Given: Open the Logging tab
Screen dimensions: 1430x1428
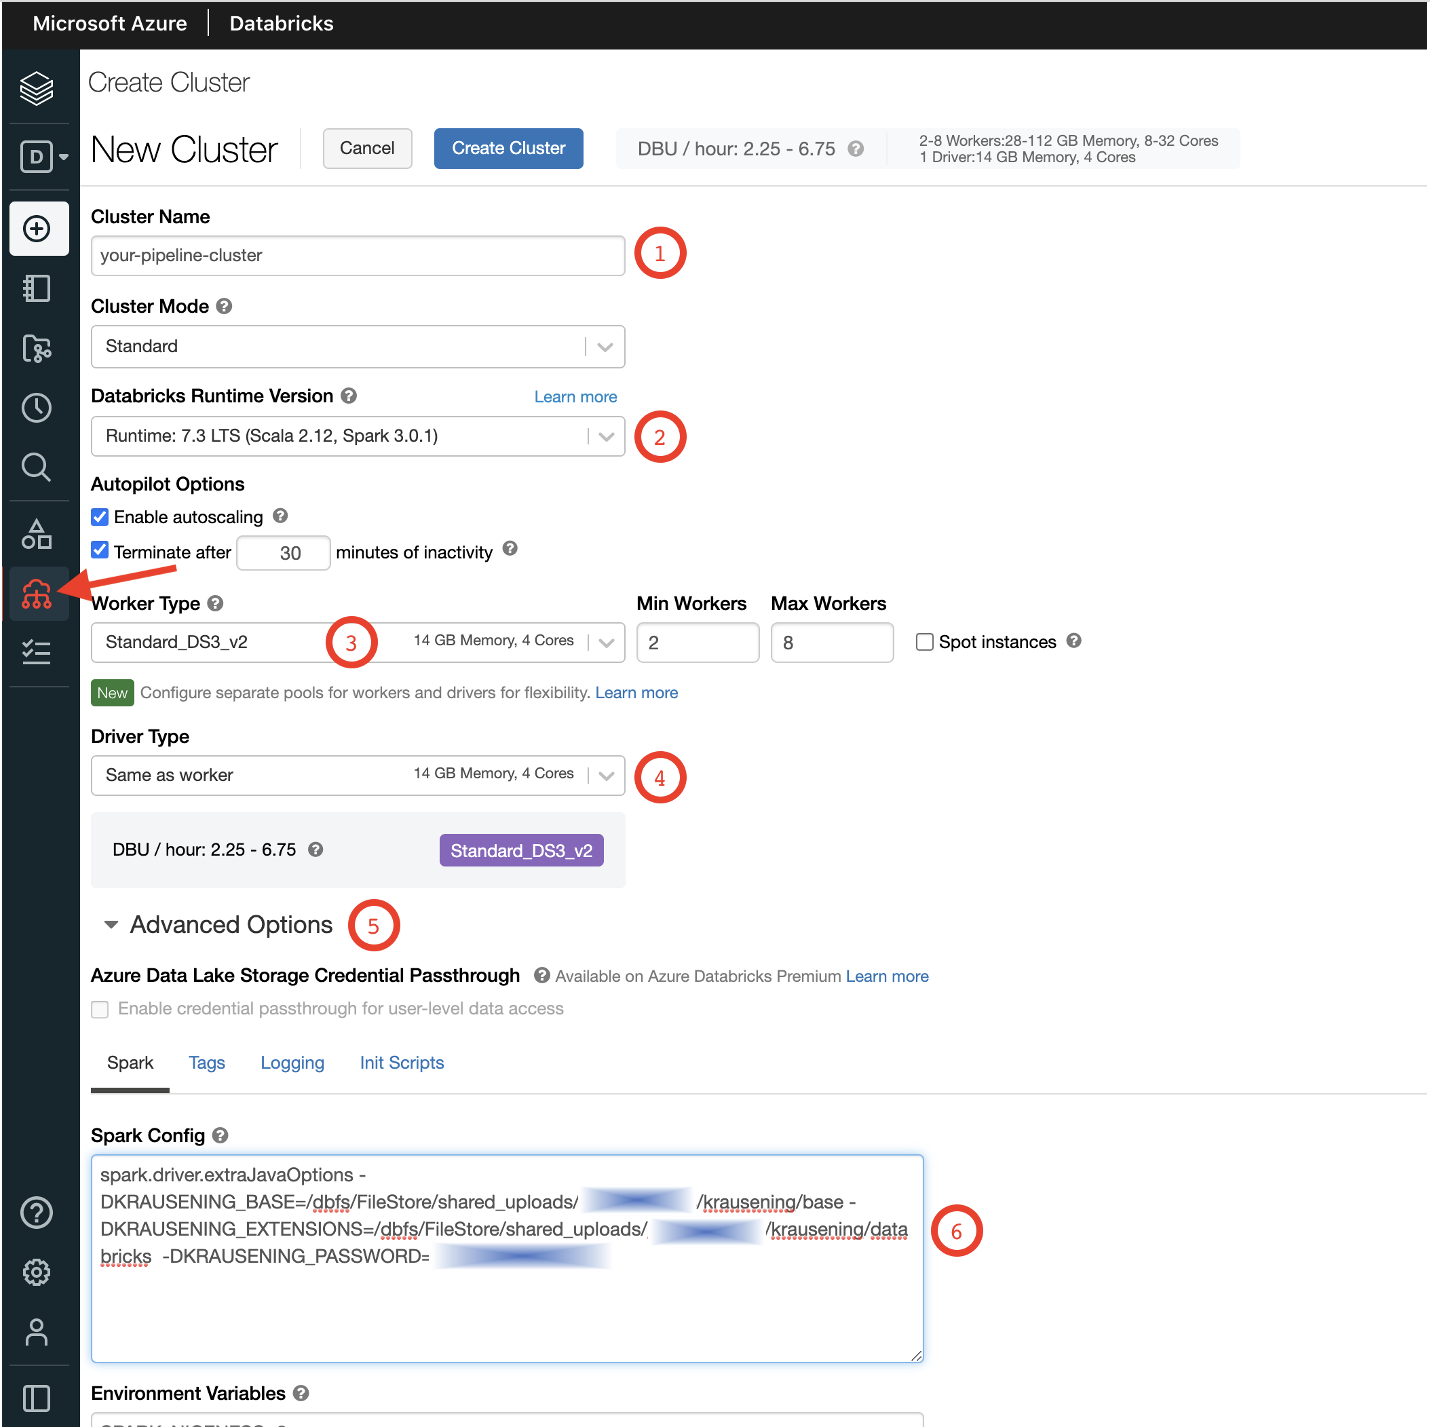Looking at the screenshot, I should click(292, 1062).
